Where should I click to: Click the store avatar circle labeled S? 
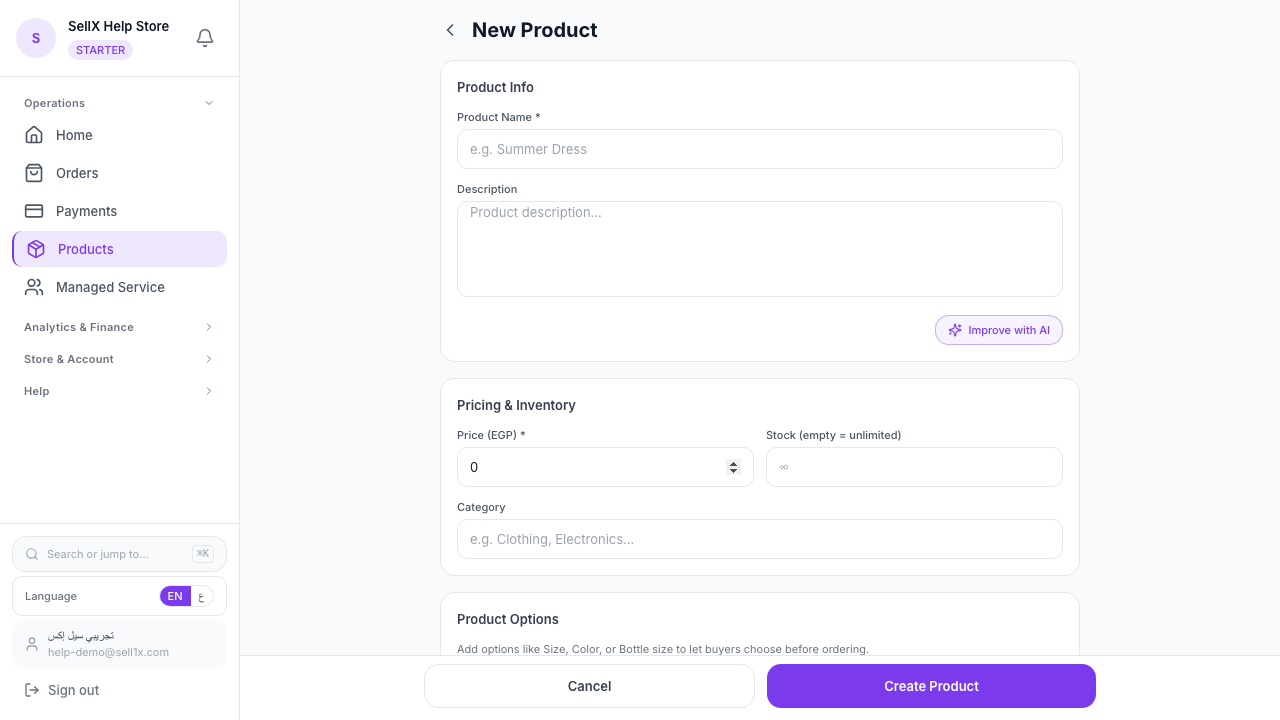pyautogui.click(x=36, y=37)
